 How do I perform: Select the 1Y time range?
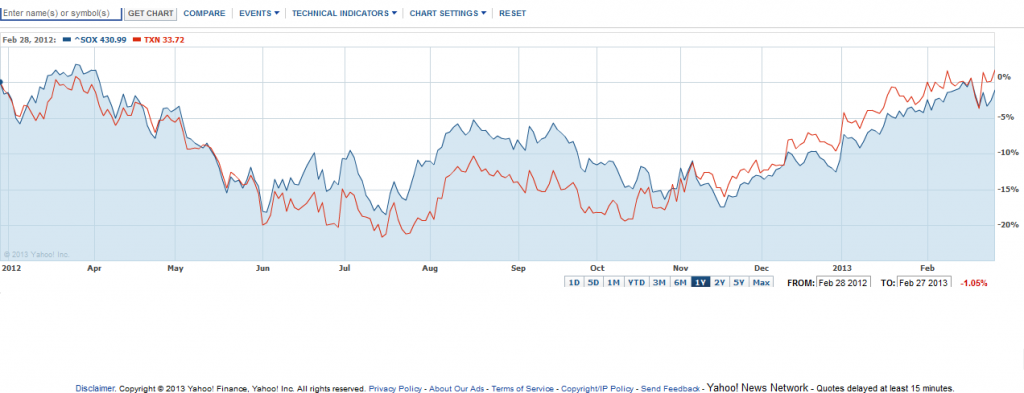click(701, 283)
